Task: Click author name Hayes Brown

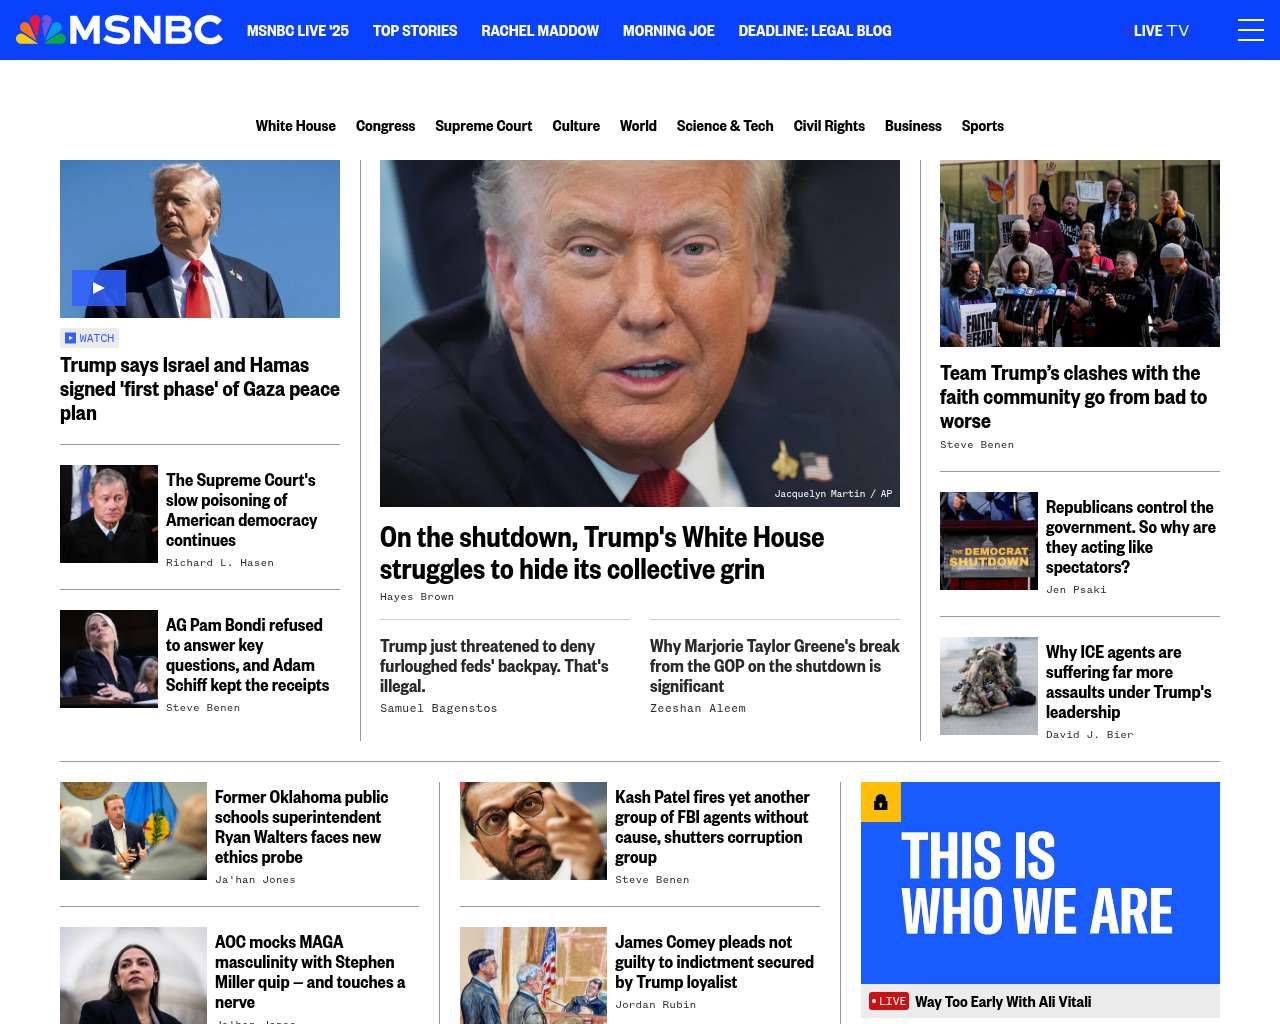Action: [417, 597]
